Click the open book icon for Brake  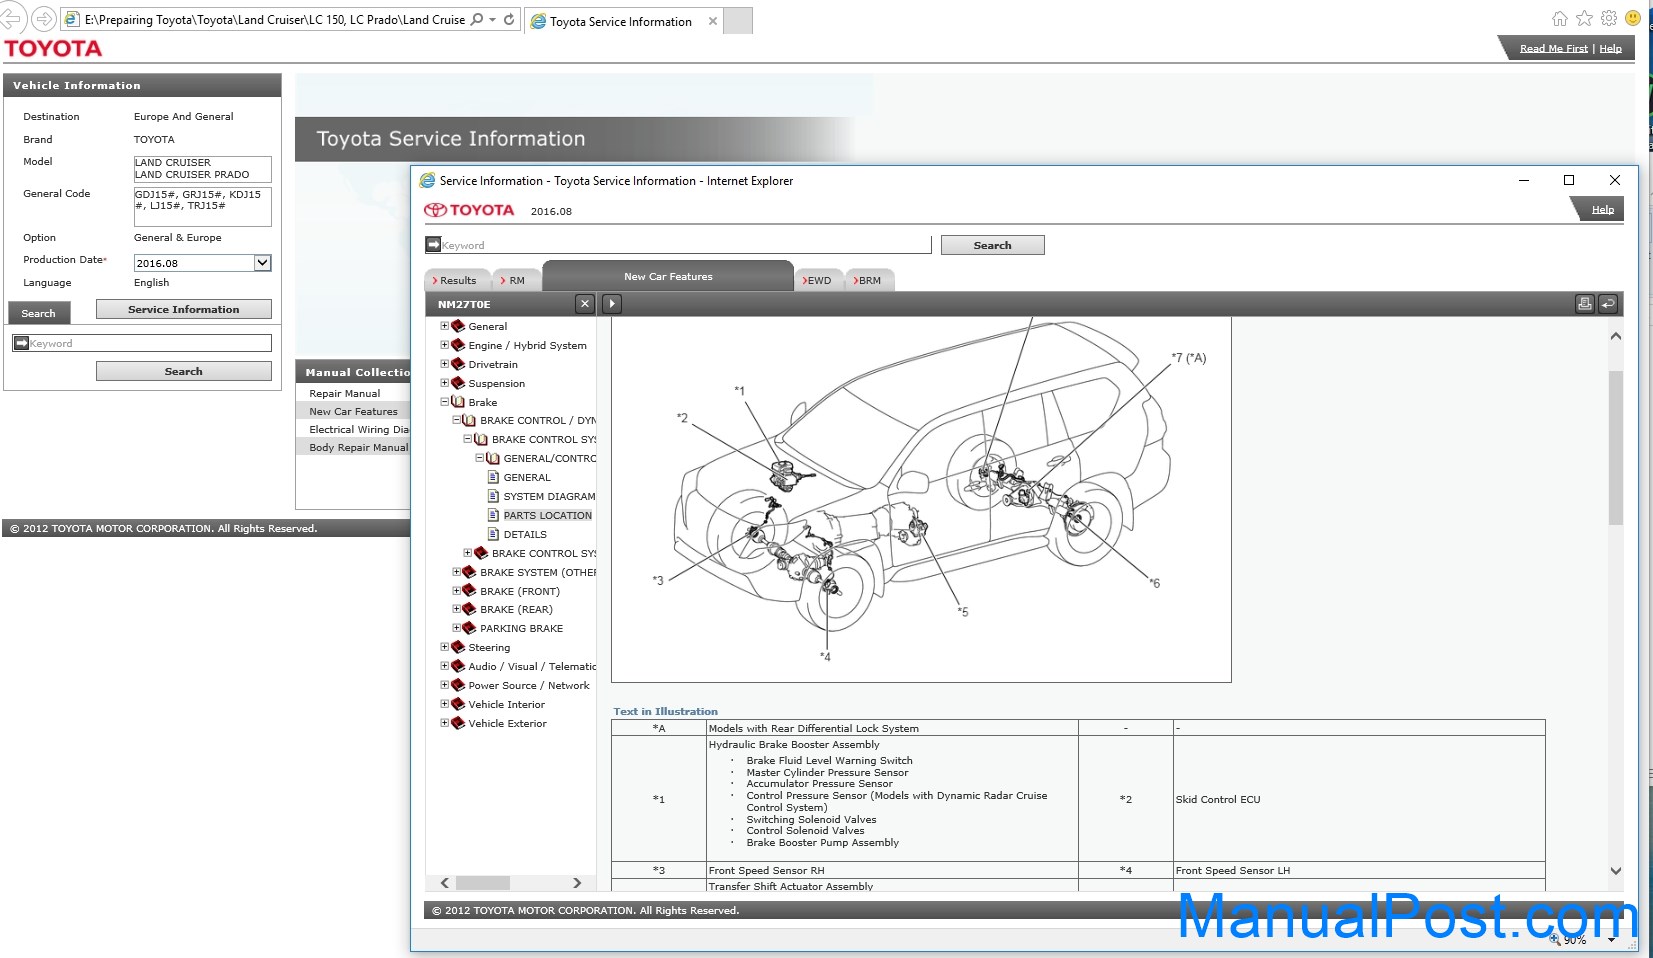(x=458, y=402)
